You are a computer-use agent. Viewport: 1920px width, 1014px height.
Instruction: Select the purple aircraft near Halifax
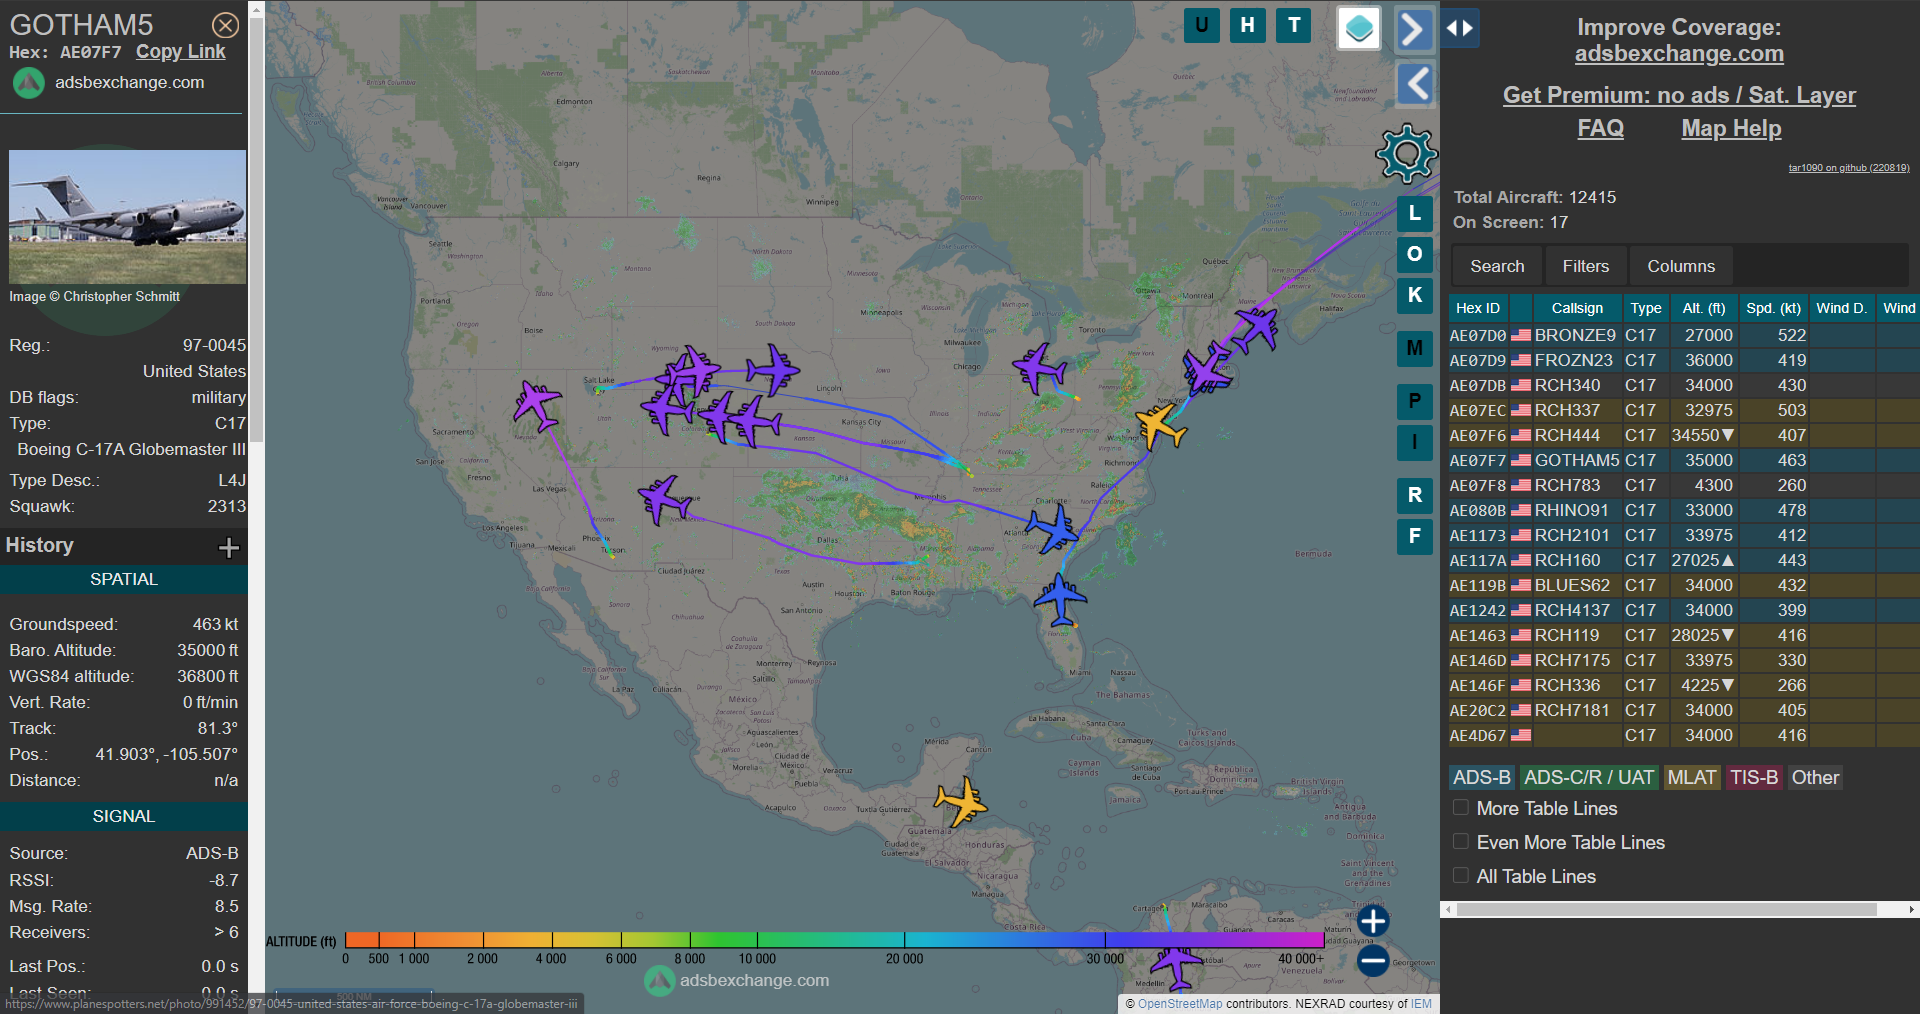[x=1256, y=329]
